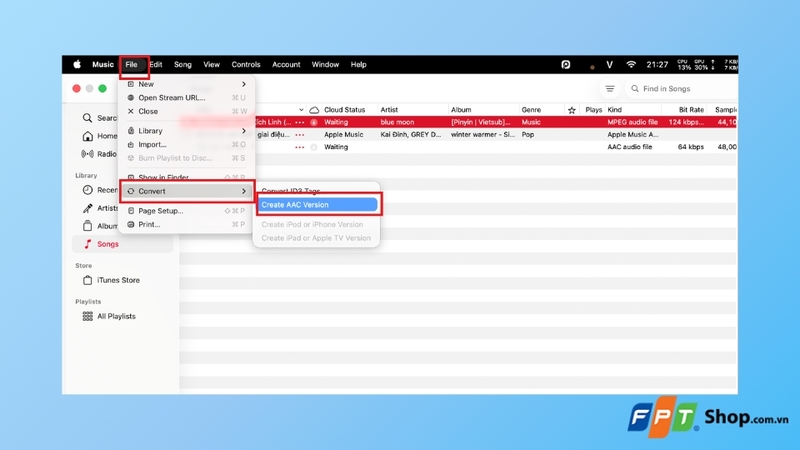Sort by Artist column header
Screen dimensions: 800x450
point(389,110)
